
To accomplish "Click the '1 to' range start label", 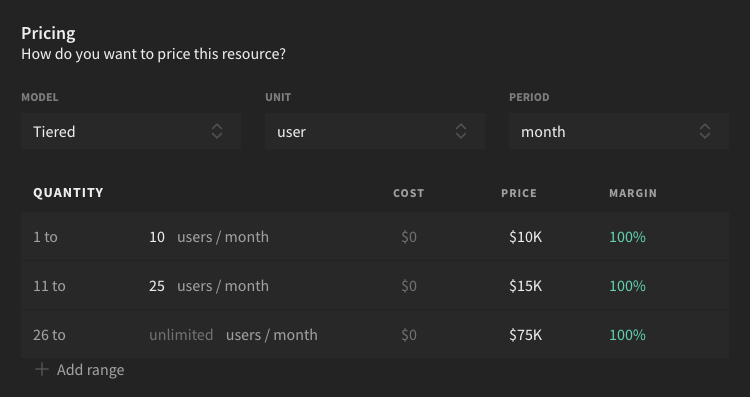I will point(45,237).
